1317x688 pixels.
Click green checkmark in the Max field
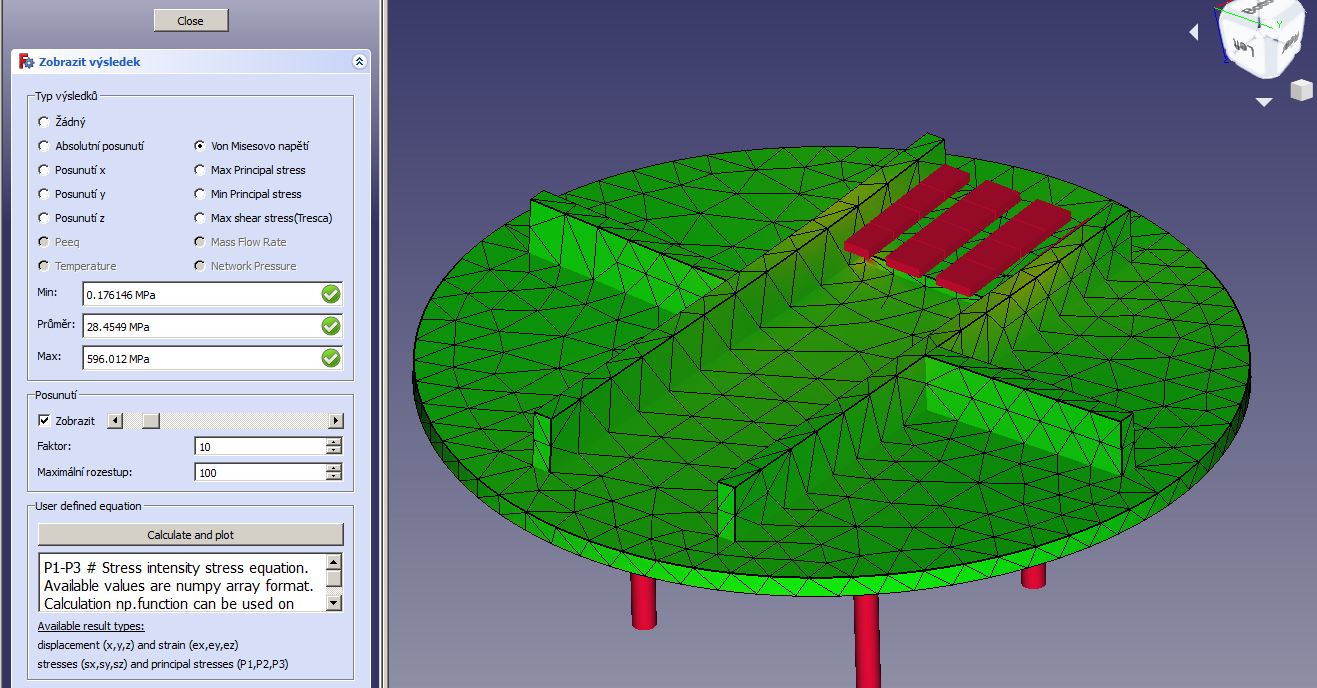(x=331, y=358)
